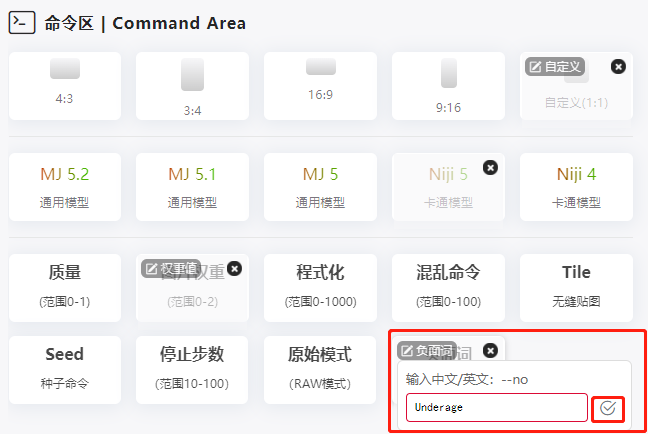
Task: Select the Niji 4 cartoon model
Action: (x=576, y=186)
